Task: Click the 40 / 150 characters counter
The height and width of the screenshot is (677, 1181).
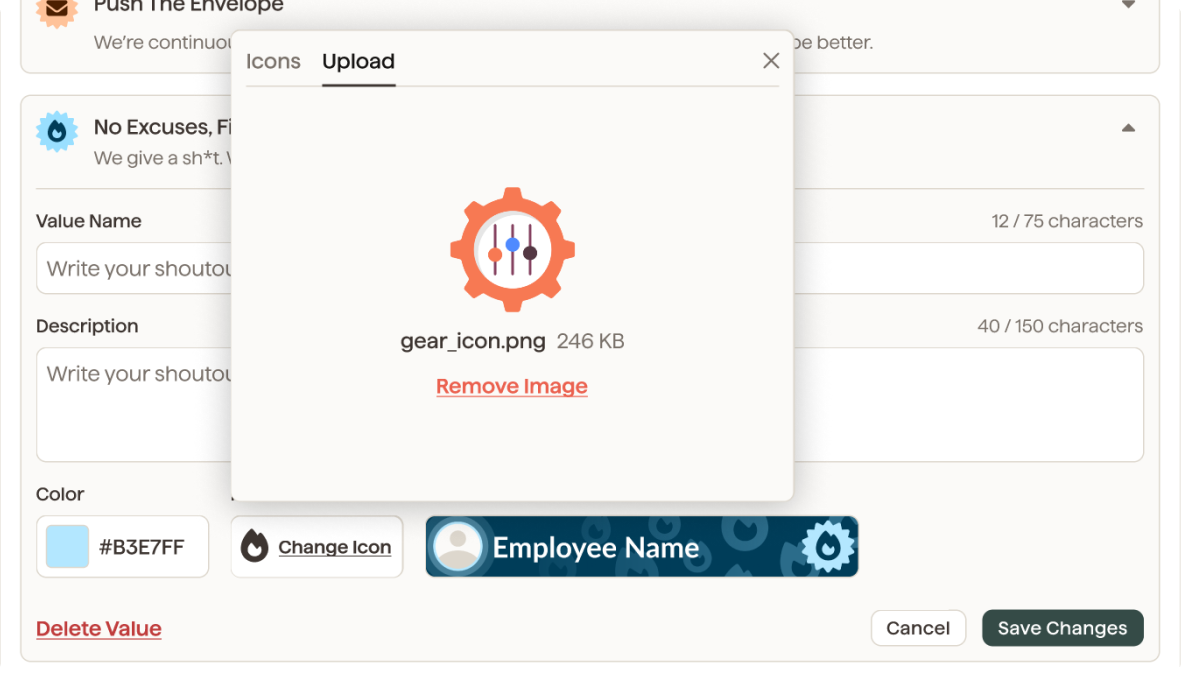Action: 1060,326
